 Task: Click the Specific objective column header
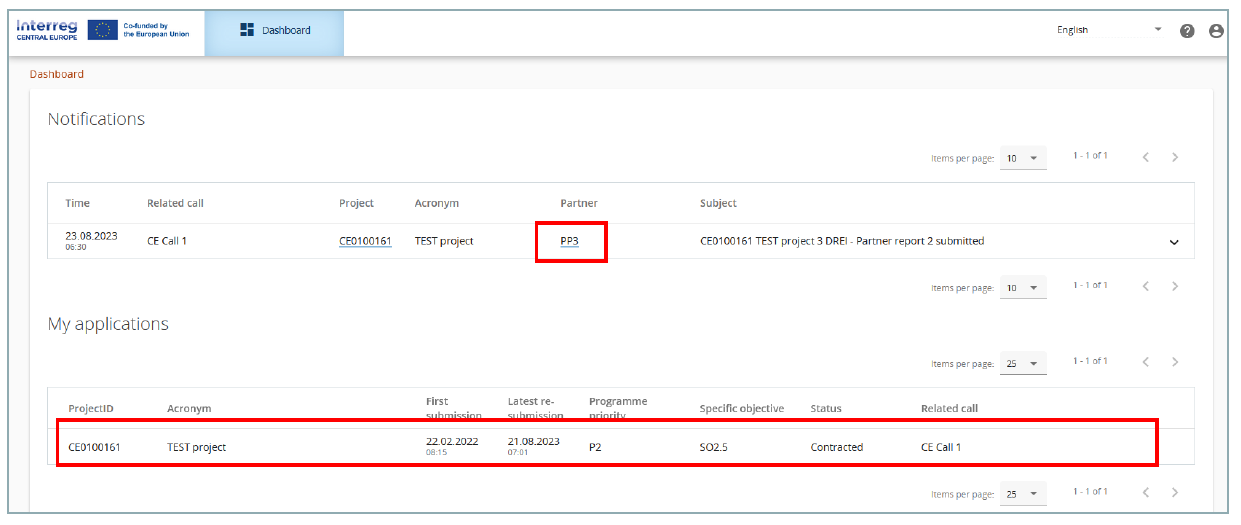tap(742, 408)
